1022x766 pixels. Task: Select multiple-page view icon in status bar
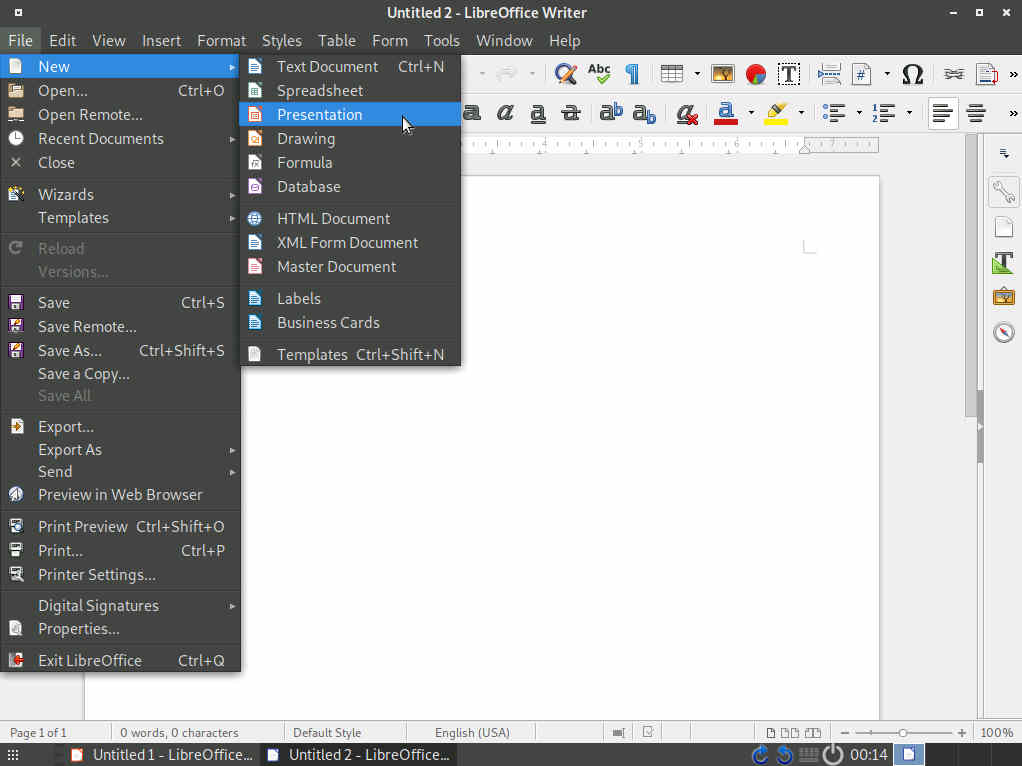(x=790, y=733)
